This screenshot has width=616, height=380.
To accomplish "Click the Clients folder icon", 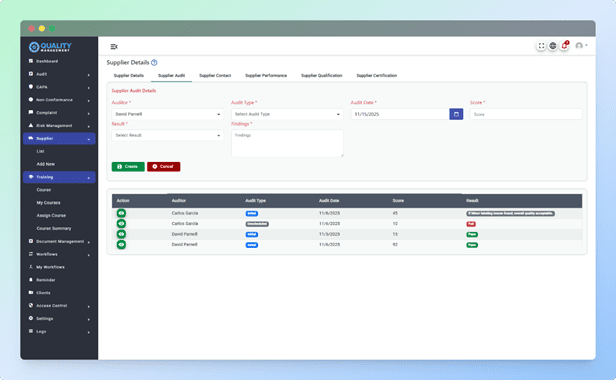I will click(x=31, y=292).
